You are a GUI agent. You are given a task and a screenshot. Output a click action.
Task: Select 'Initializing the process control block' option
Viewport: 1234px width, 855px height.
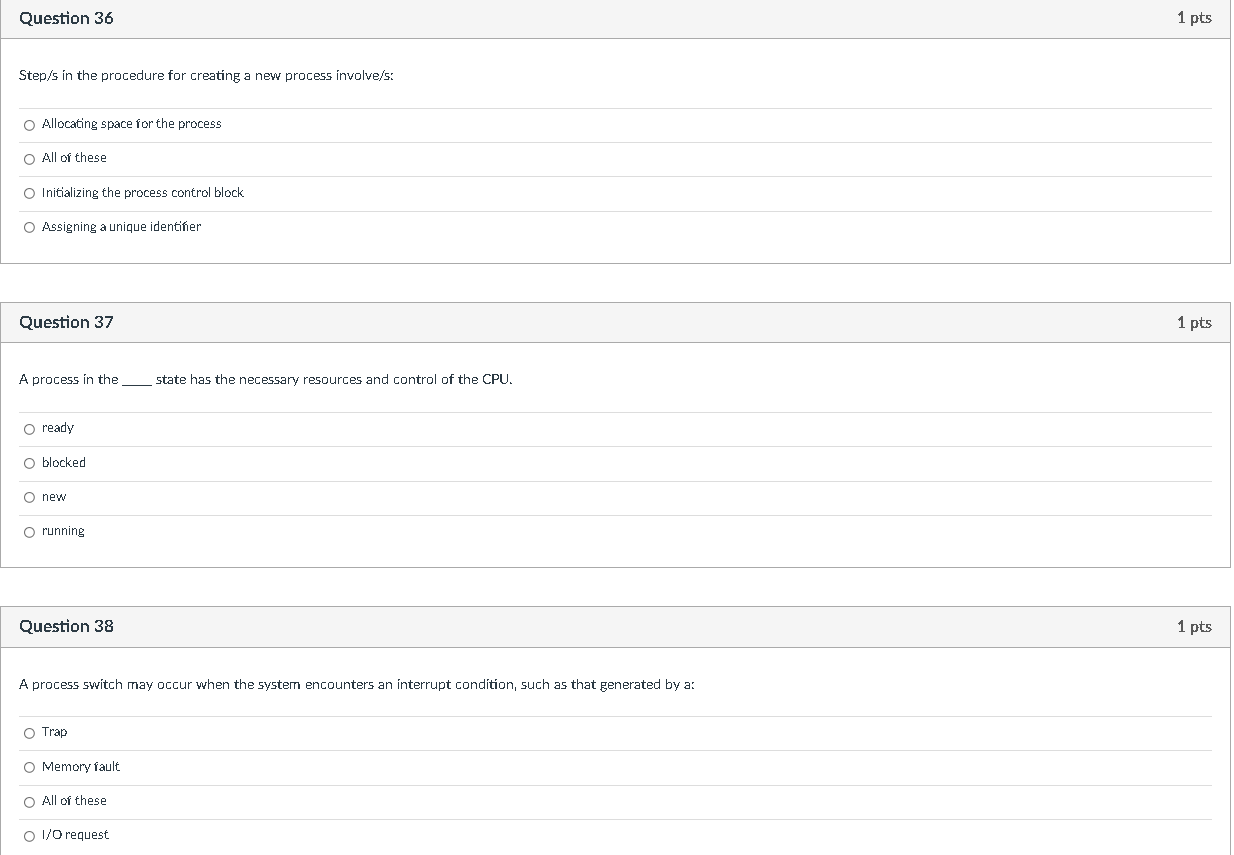click(x=30, y=193)
